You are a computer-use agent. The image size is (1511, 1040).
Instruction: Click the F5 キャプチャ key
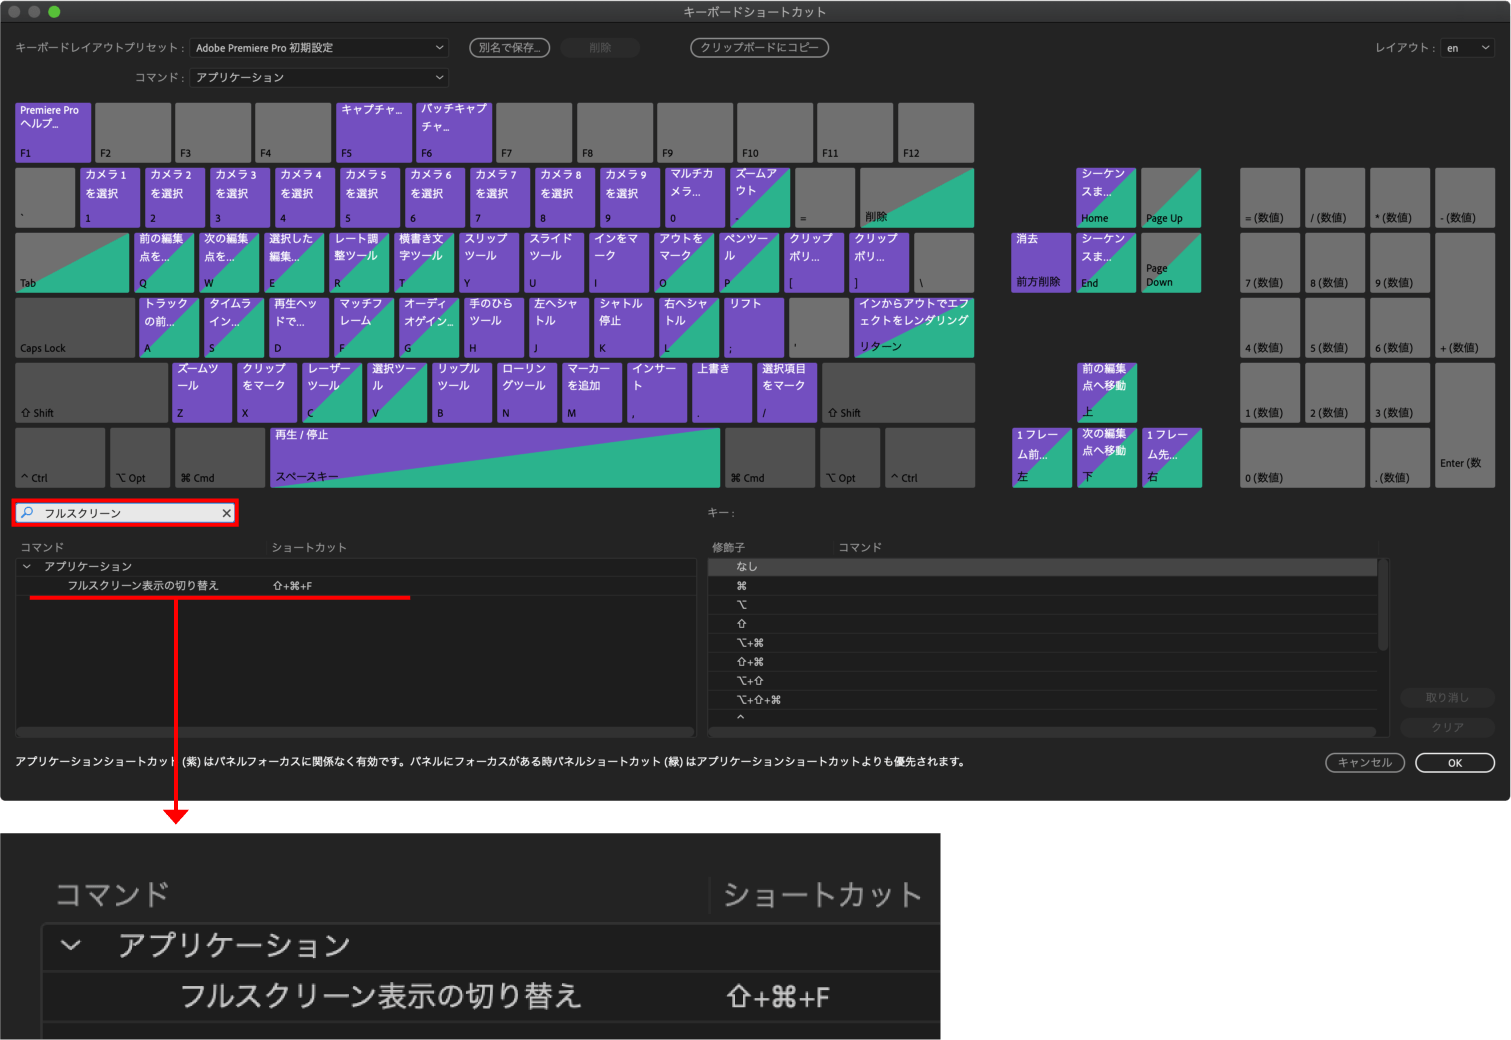[x=374, y=132]
